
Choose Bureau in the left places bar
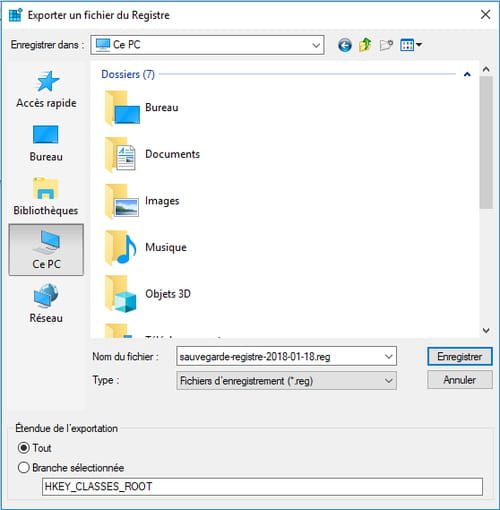(46, 143)
